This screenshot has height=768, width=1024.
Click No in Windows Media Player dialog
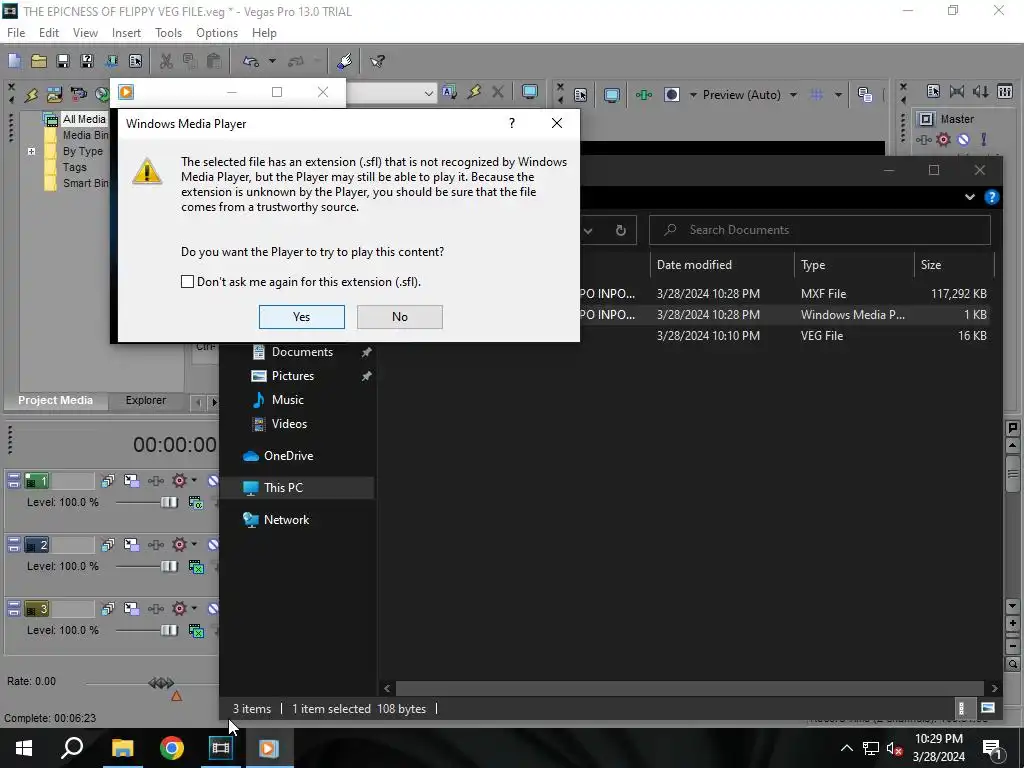point(400,317)
